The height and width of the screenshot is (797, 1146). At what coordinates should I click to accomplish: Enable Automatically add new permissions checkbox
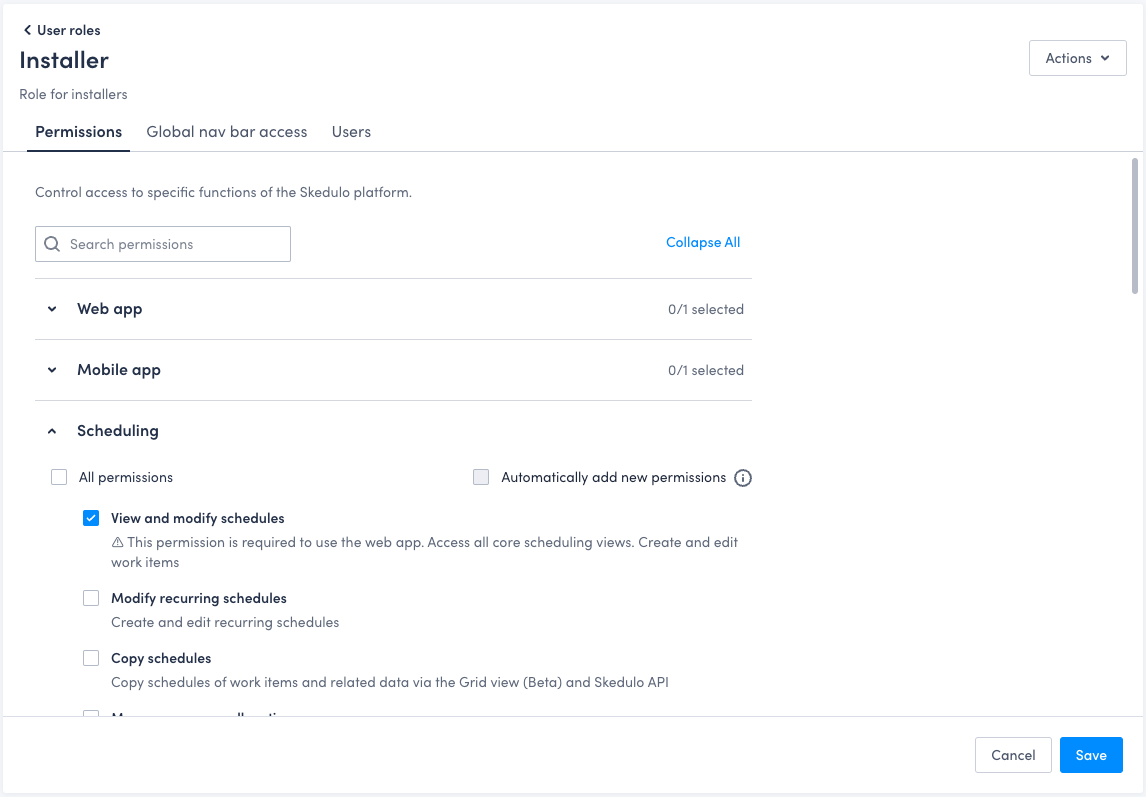point(481,478)
